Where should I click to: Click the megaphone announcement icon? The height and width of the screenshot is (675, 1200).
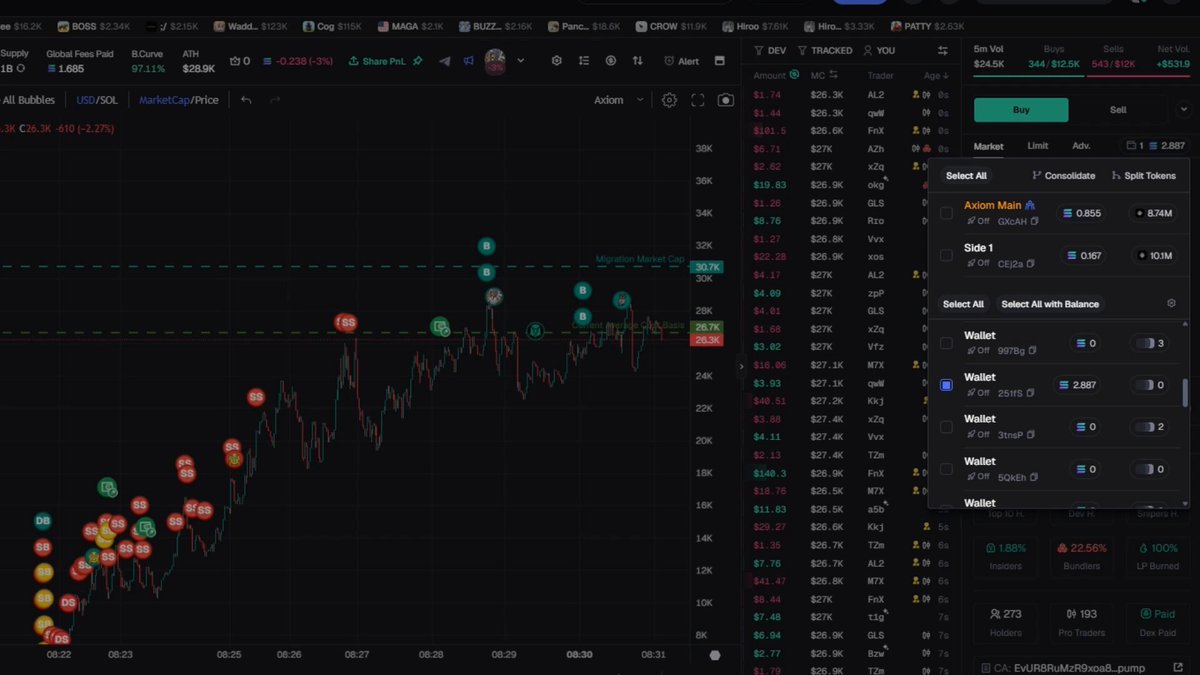pyautogui.click(x=468, y=61)
